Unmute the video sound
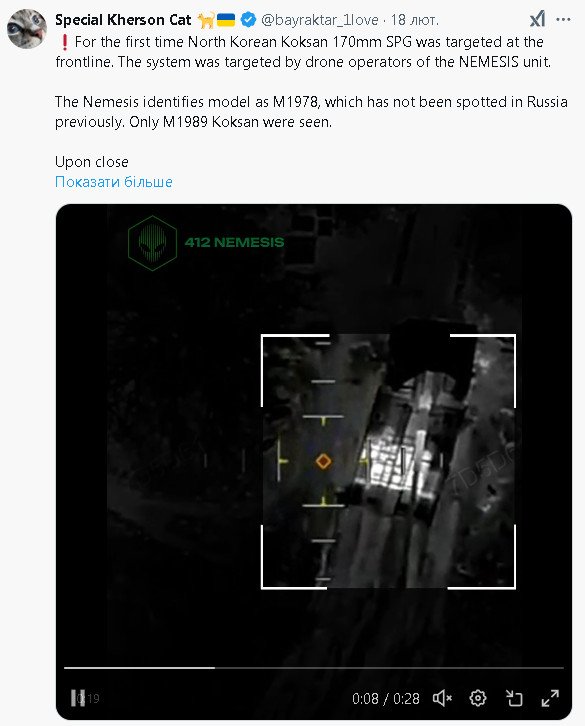The height and width of the screenshot is (726, 585). pyautogui.click(x=442, y=698)
